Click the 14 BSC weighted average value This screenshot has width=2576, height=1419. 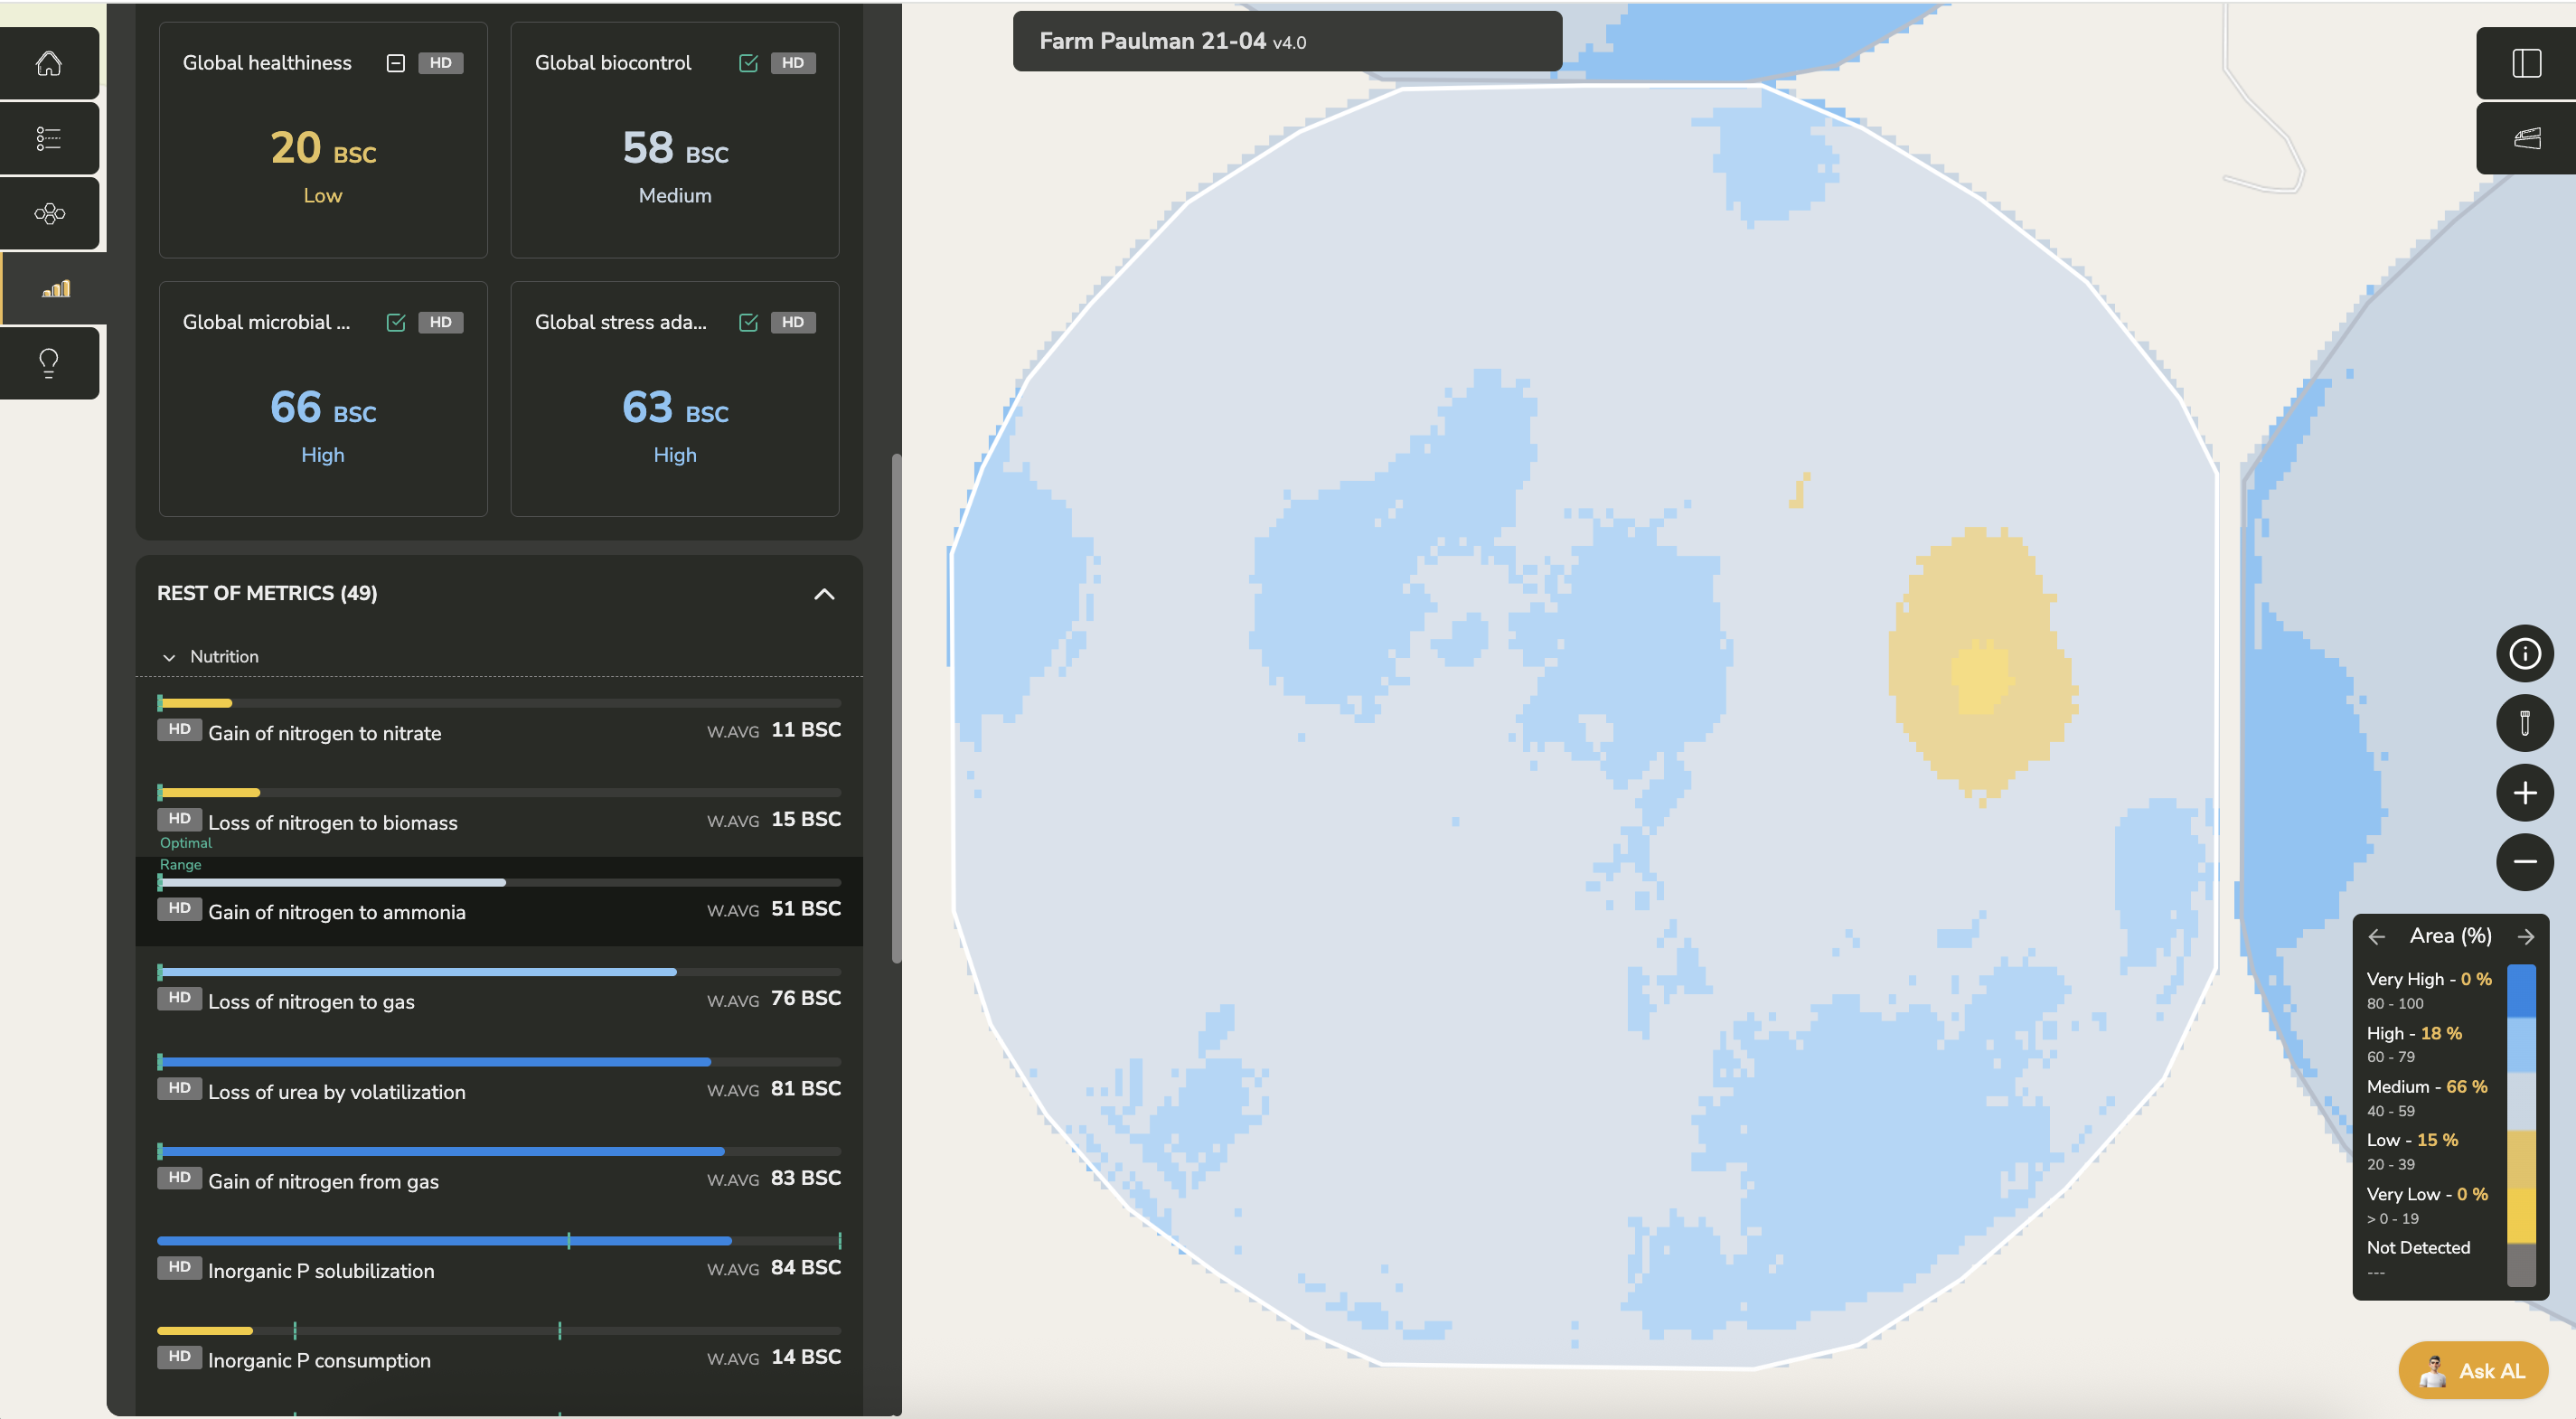[805, 1357]
